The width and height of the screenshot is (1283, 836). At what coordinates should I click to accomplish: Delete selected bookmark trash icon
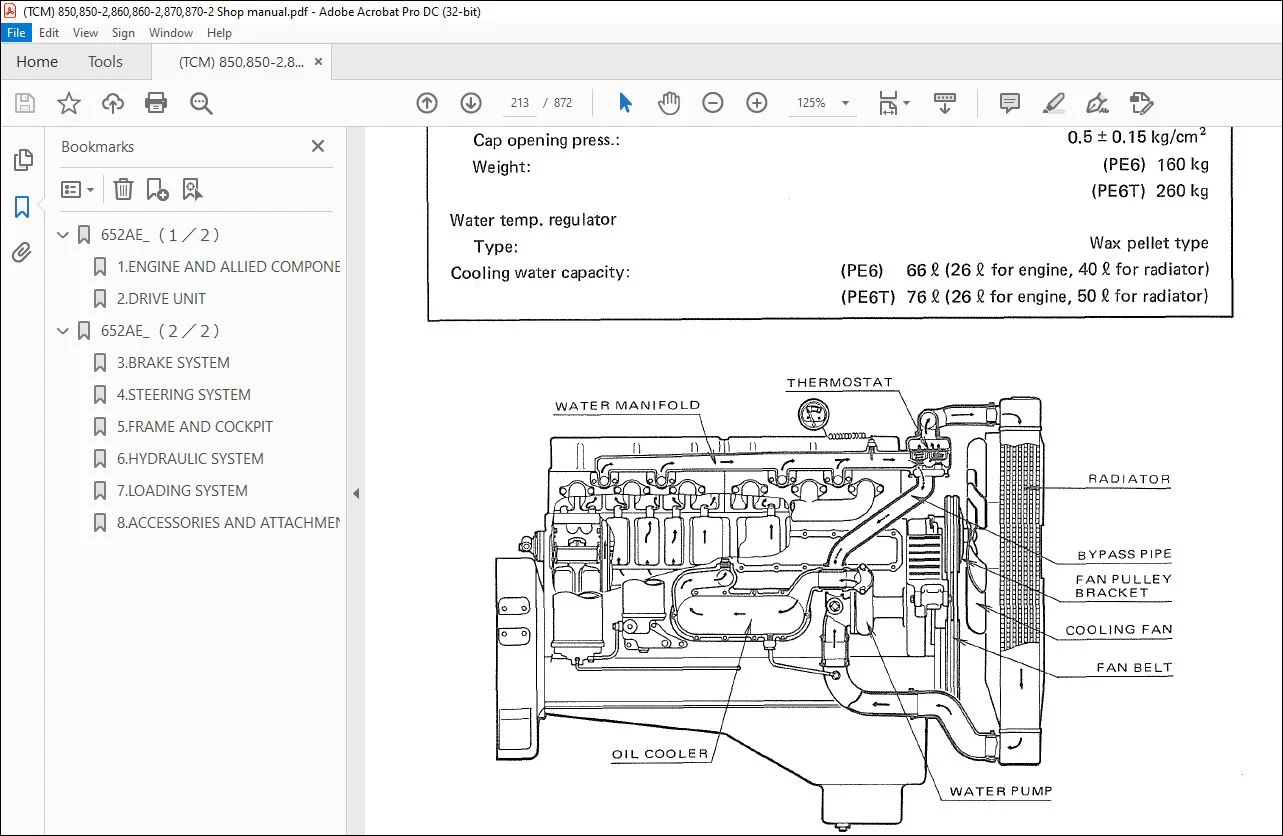click(122, 189)
